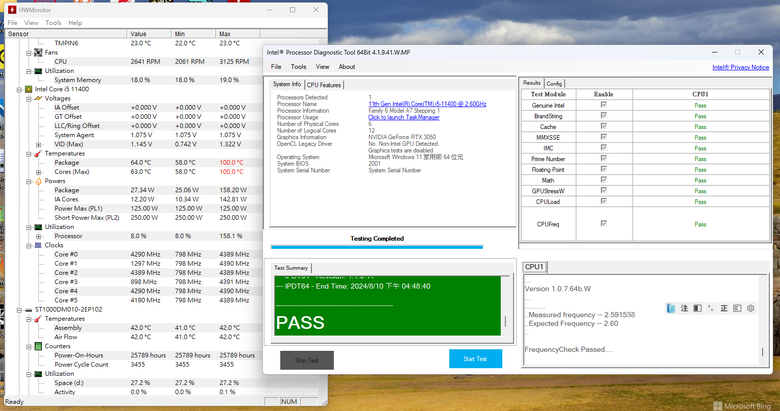Click the Utilization chip icon under Fans
Screen dimensions: 780x411
point(38,71)
